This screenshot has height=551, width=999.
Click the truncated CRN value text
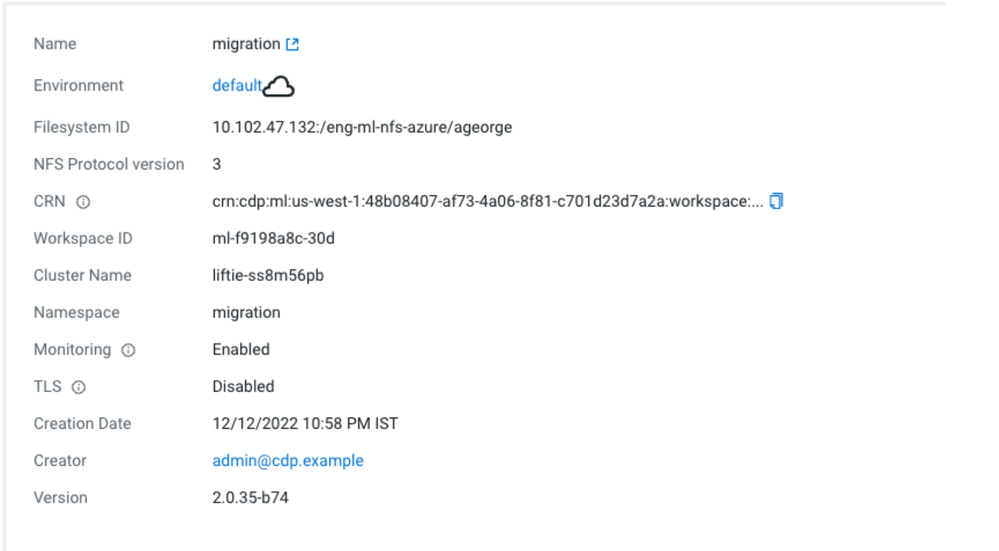[487, 202]
